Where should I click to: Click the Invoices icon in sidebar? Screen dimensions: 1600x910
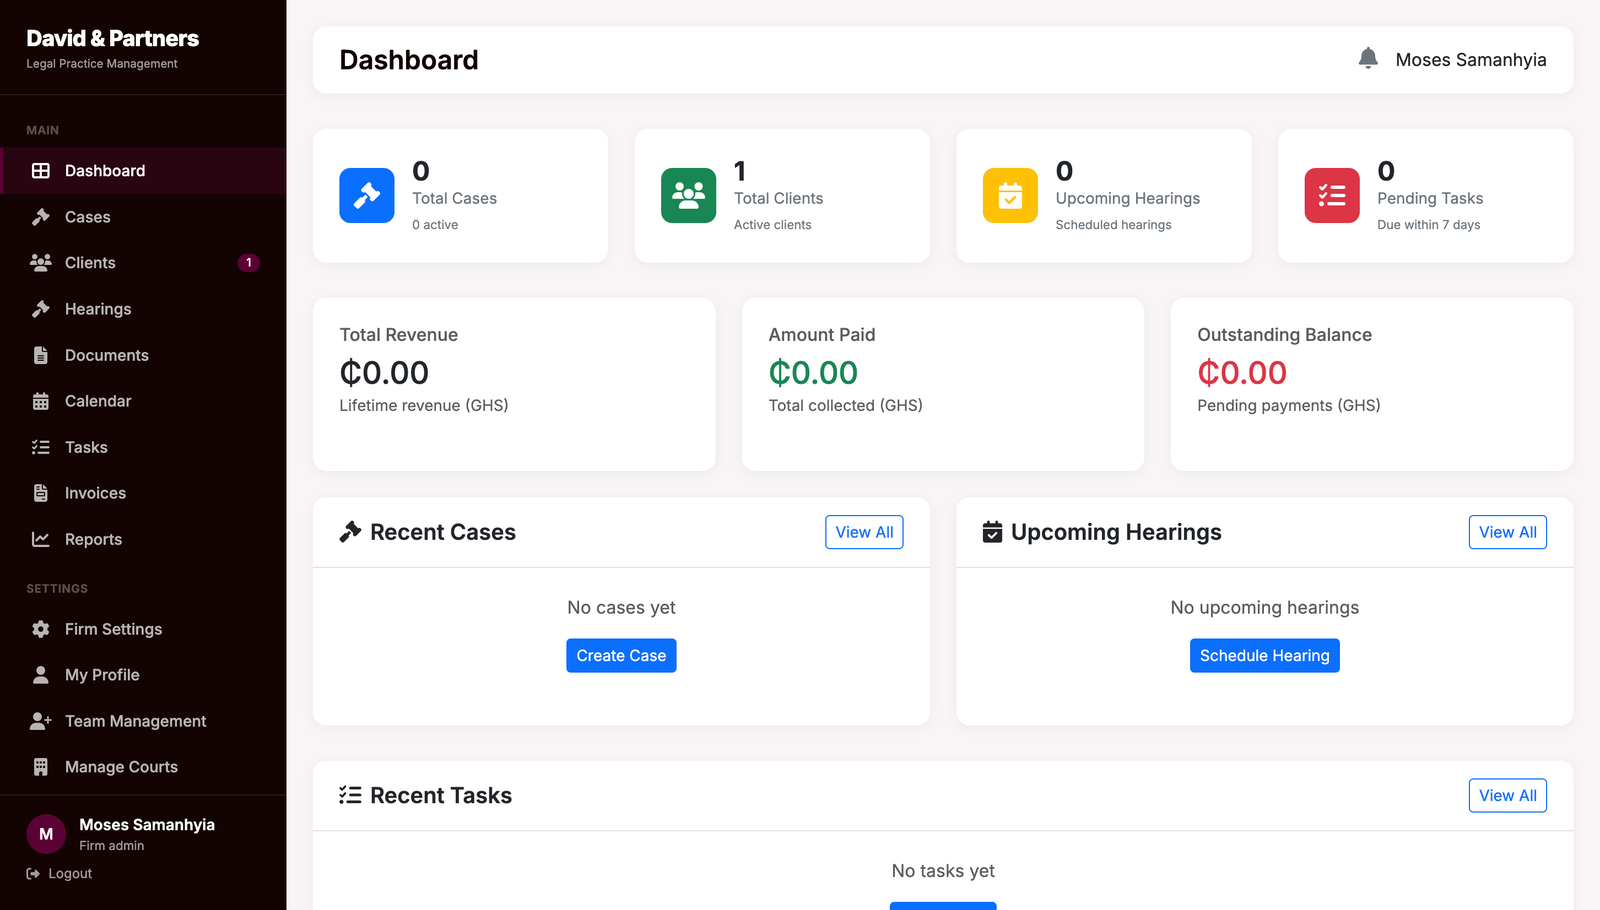[x=41, y=493]
